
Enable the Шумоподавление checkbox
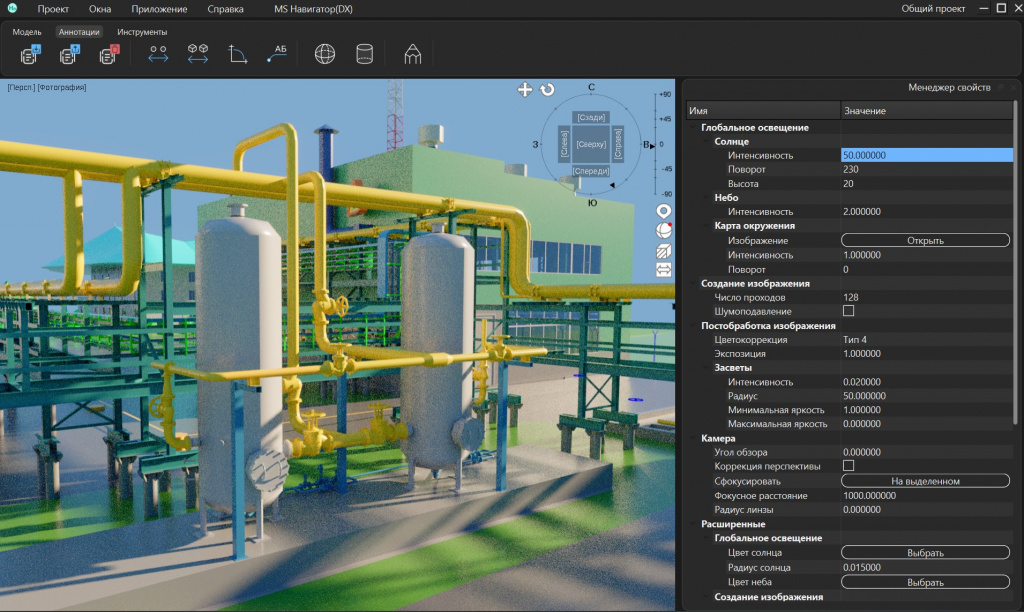click(848, 311)
